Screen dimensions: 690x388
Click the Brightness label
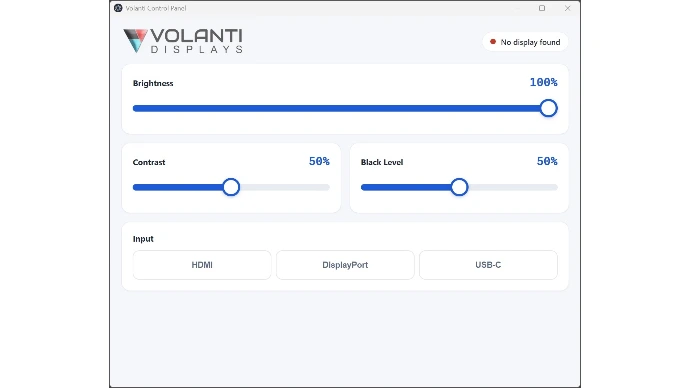153,83
